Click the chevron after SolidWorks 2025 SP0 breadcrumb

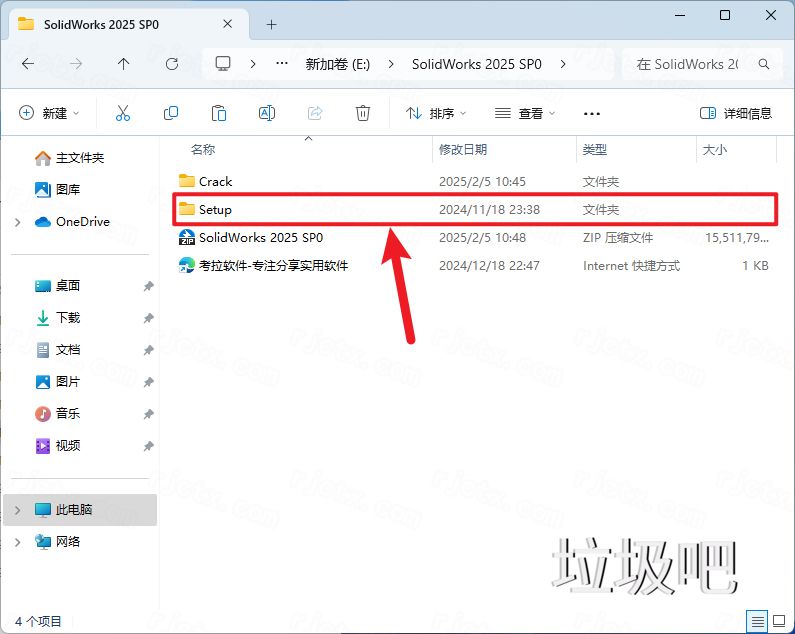[x=563, y=64]
